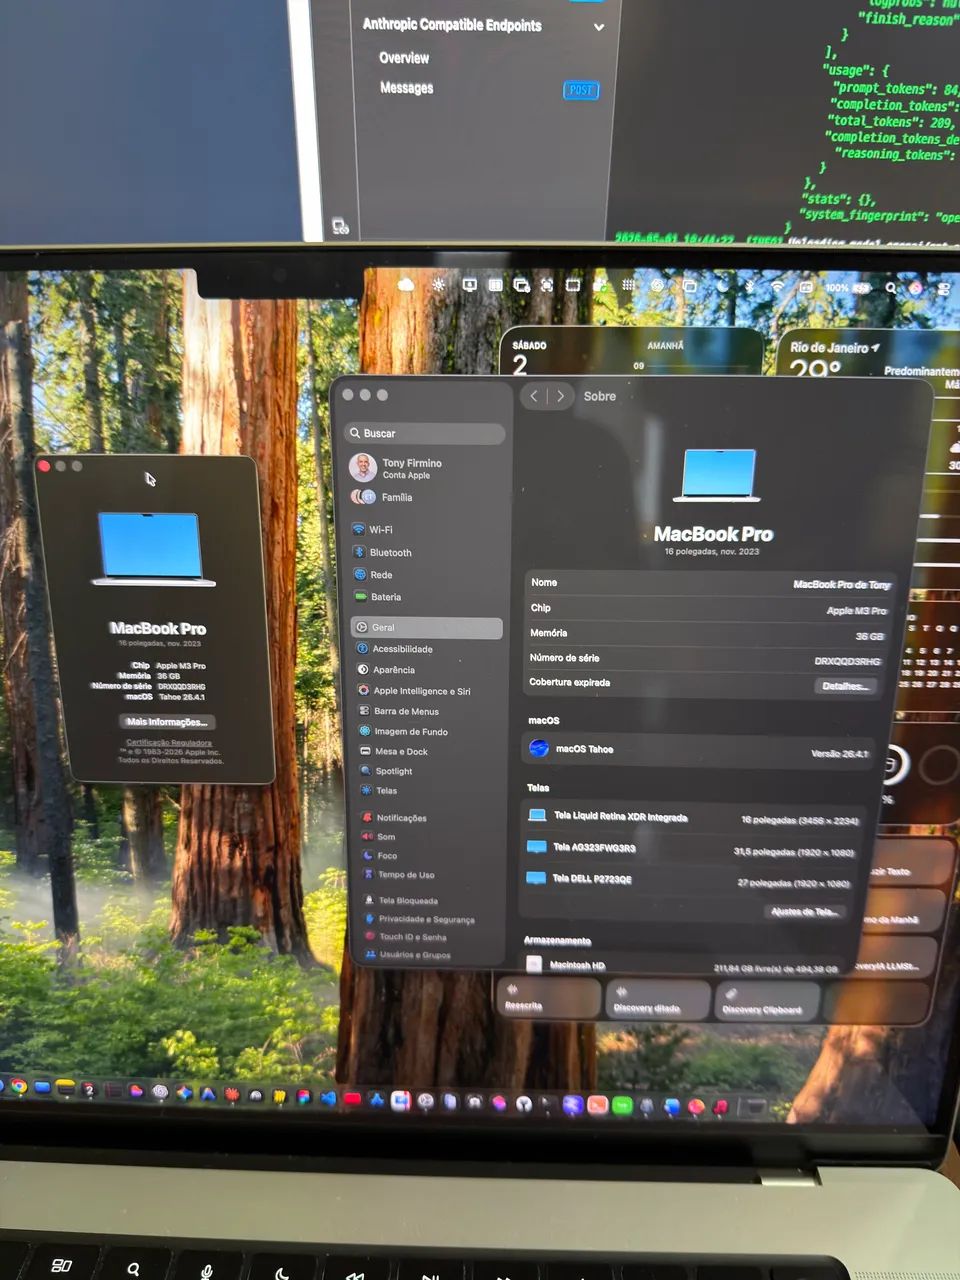Open Foco settings in the sidebar

pos(431,855)
